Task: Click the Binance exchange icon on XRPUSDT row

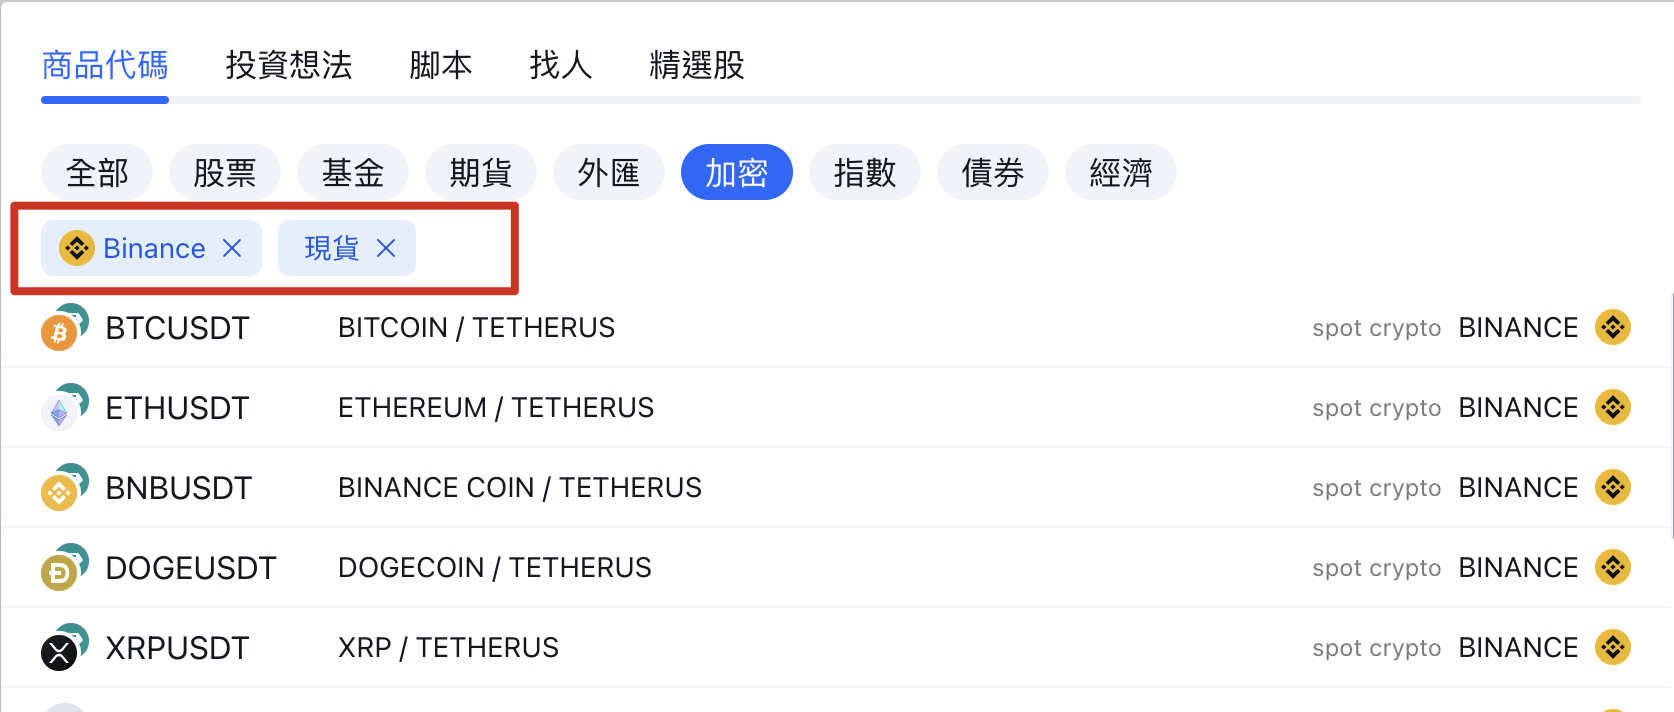Action: 1613,647
